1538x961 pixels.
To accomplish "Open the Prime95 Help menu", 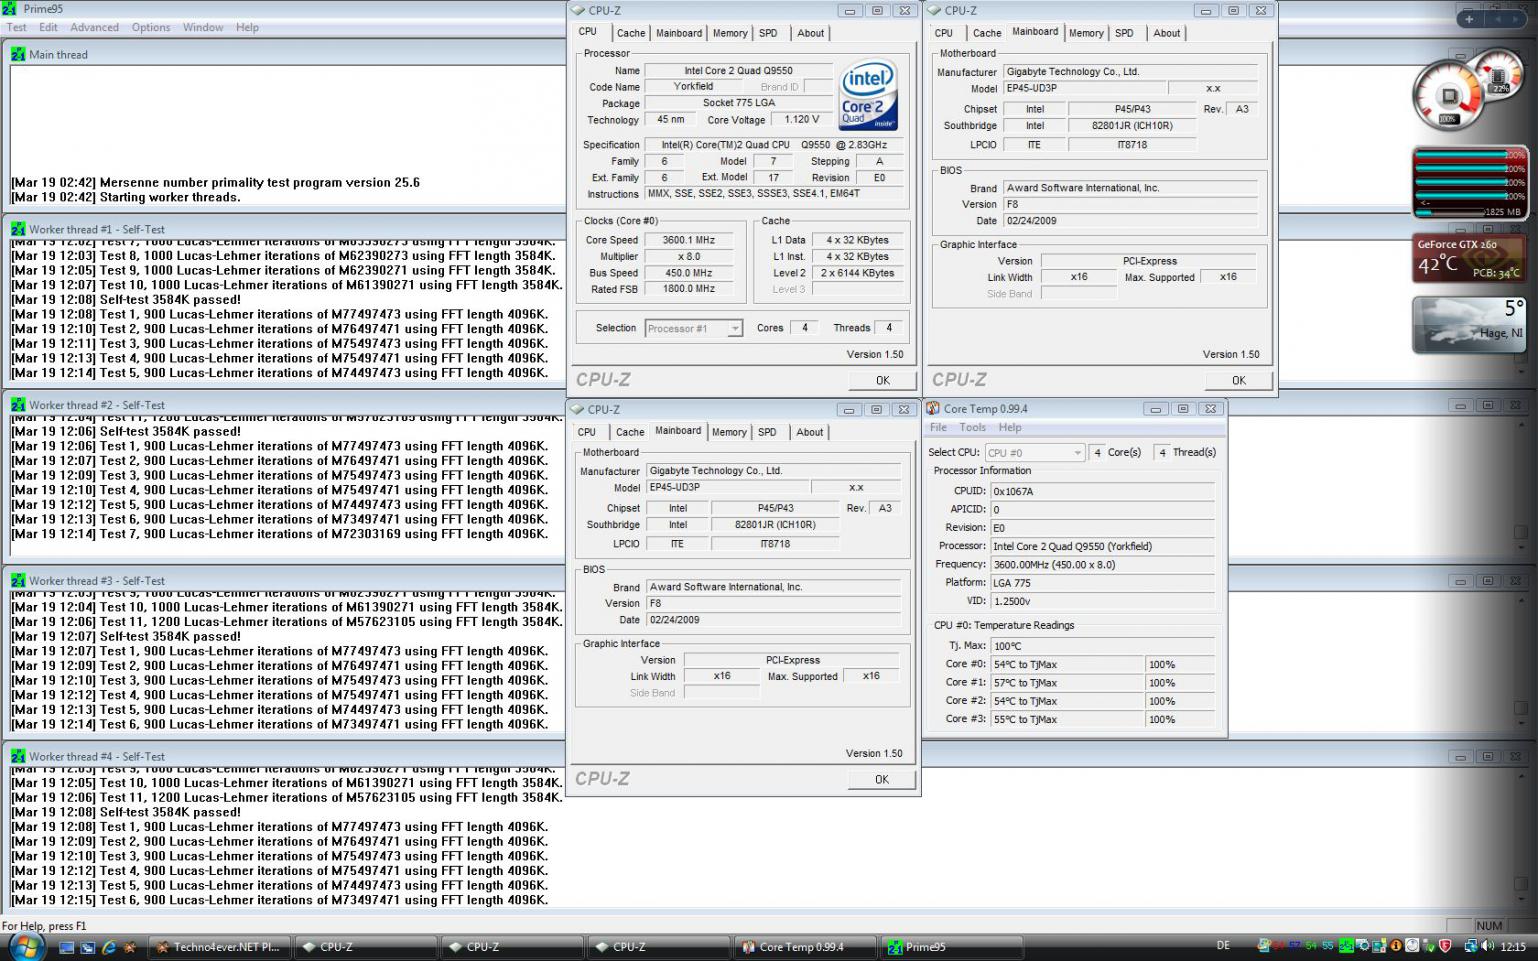I will click(x=247, y=27).
